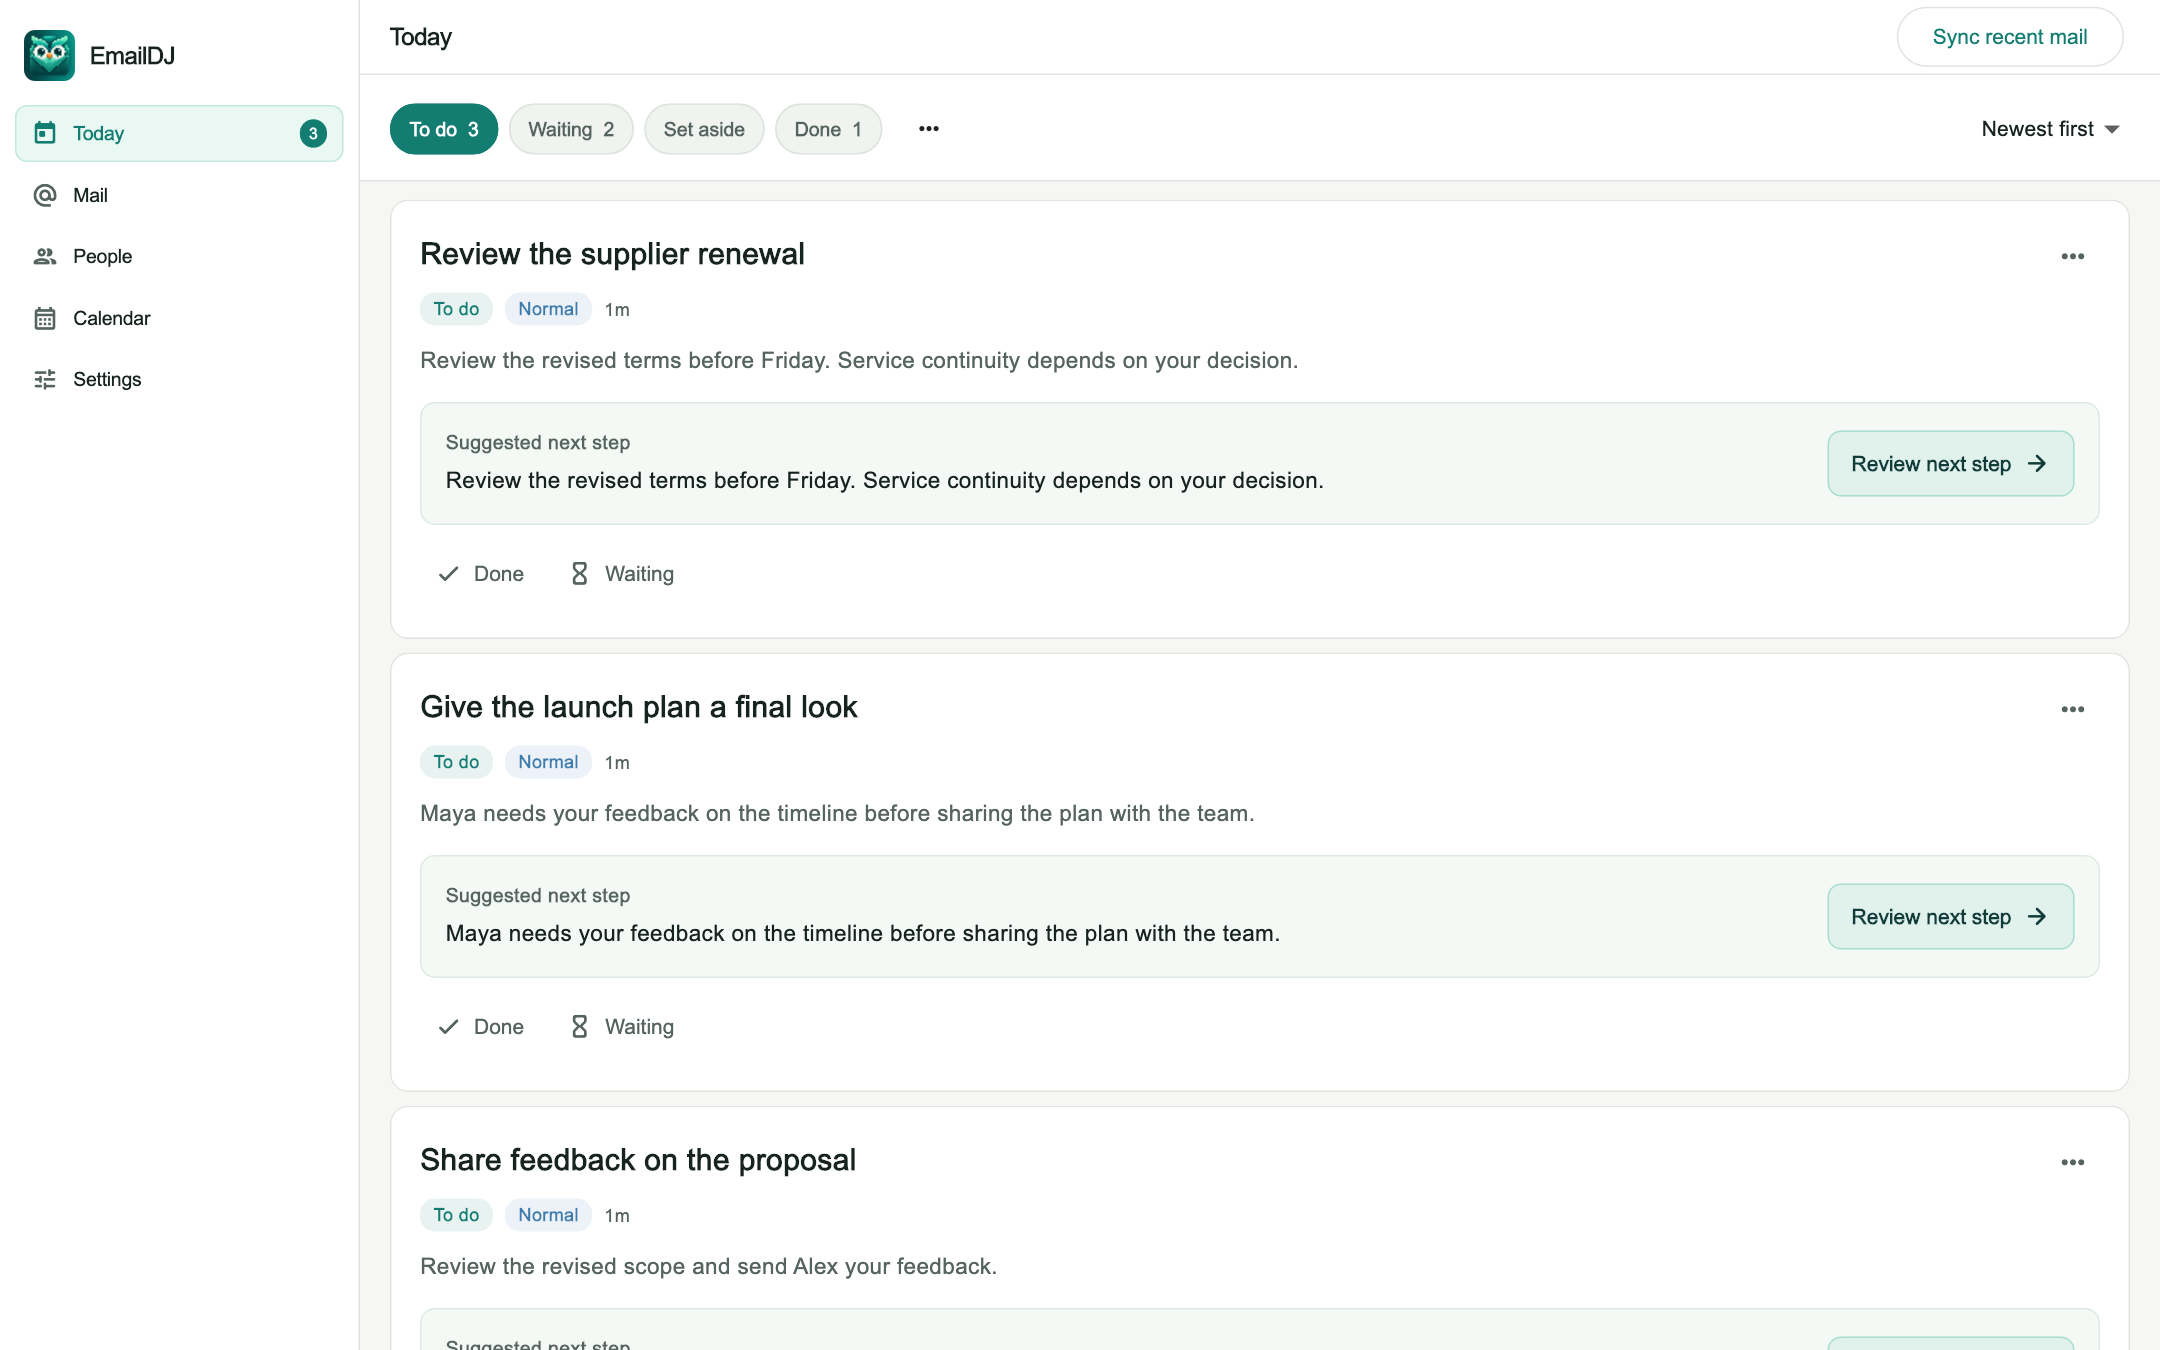Mark supplier renewal as Done

tap(481, 574)
